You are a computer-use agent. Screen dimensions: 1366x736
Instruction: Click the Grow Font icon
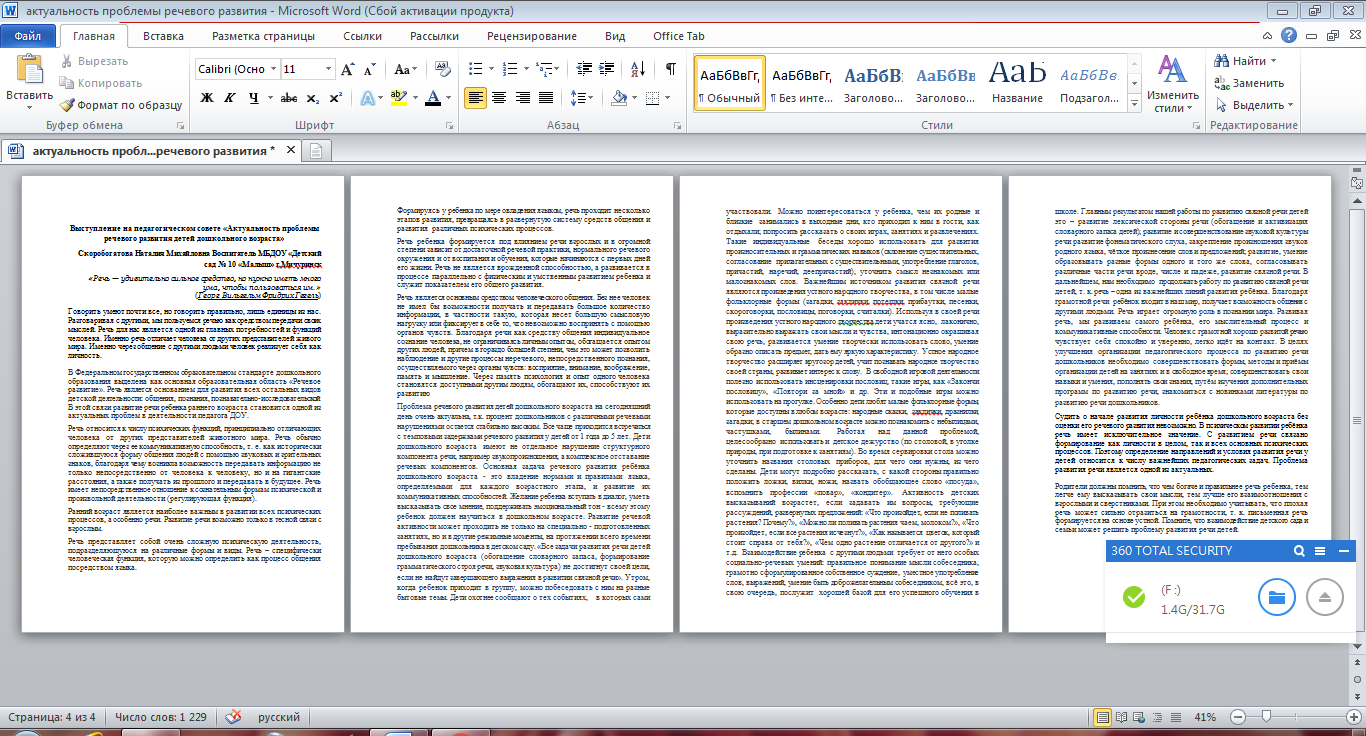click(348, 70)
